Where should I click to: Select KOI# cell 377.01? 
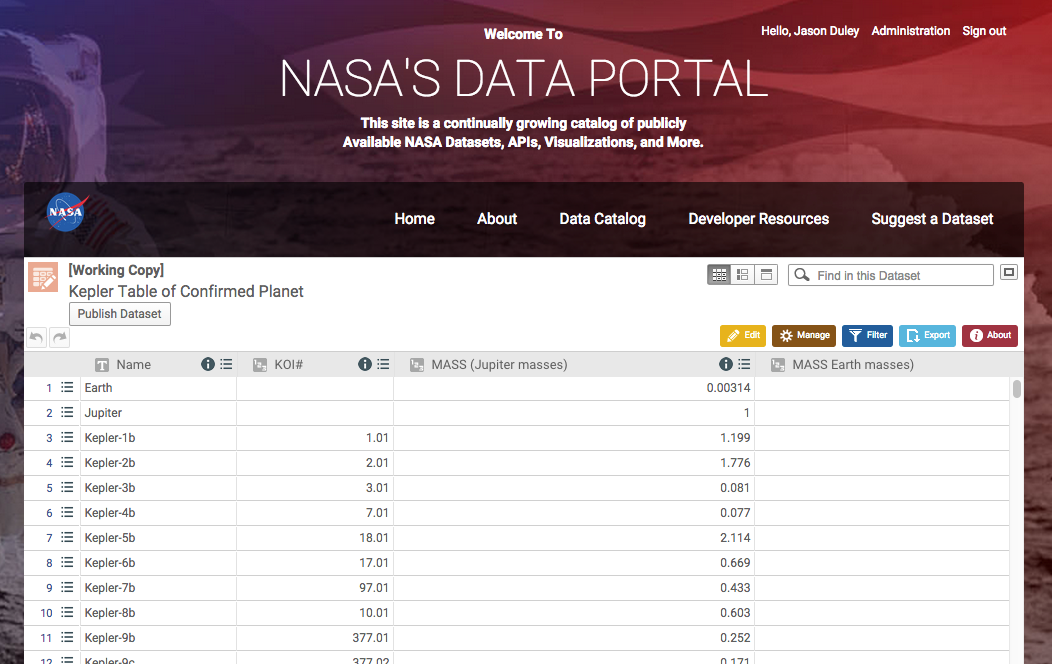click(x=315, y=637)
